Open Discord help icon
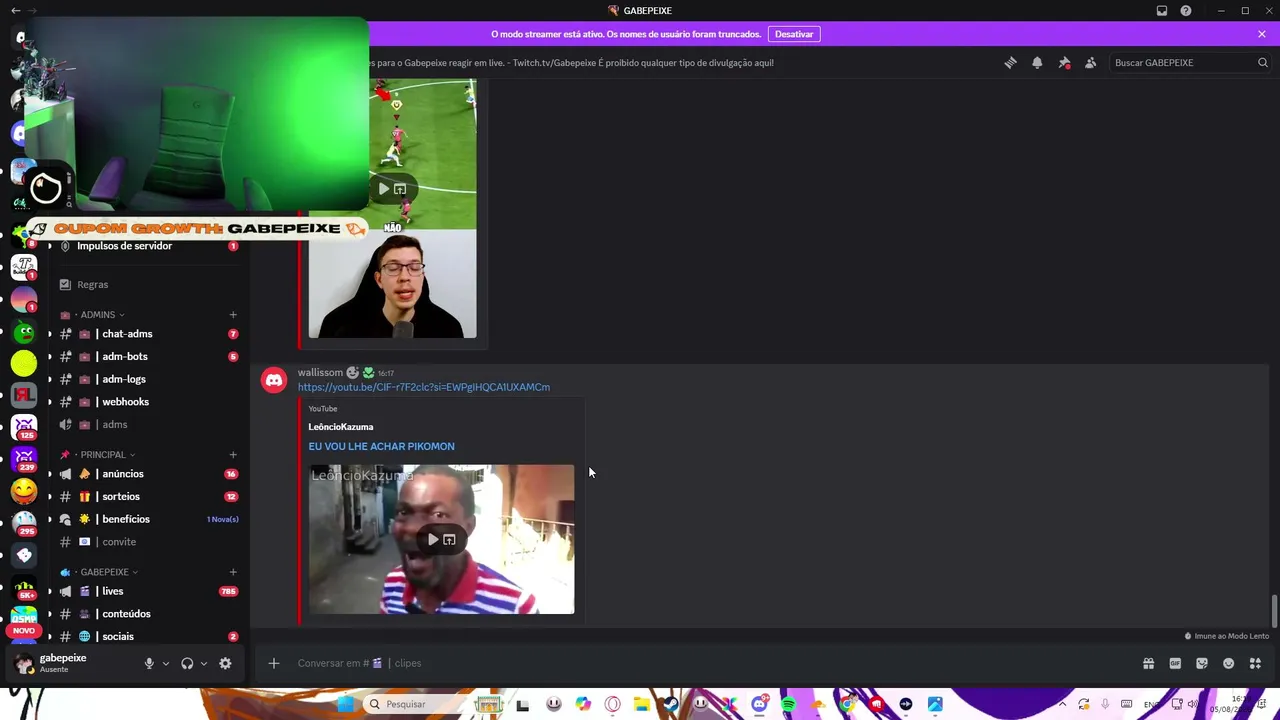The height and width of the screenshot is (720, 1280). (1186, 11)
